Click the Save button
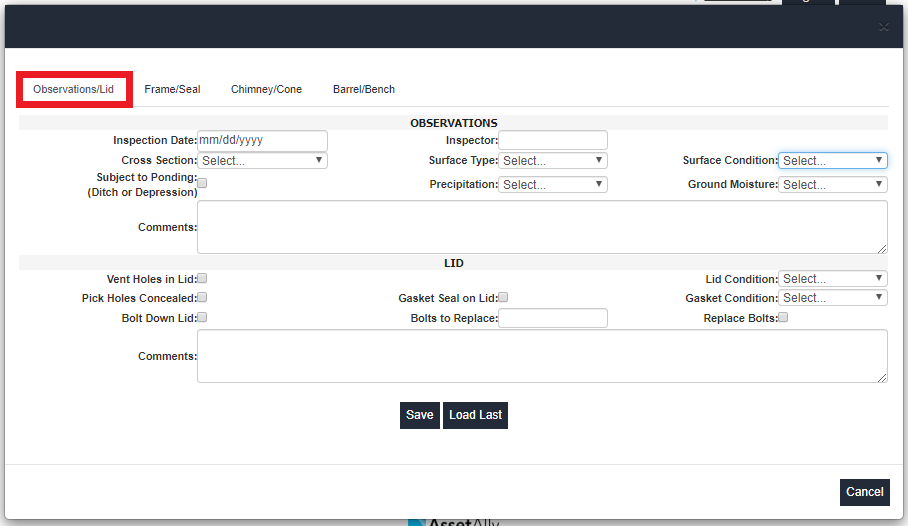Screen dimensions: 908x526 (x=420, y=415)
